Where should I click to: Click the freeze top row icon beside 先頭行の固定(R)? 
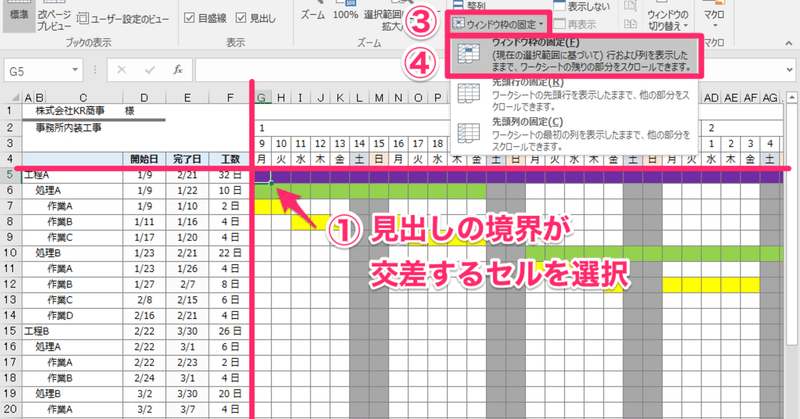coord(468,94)
